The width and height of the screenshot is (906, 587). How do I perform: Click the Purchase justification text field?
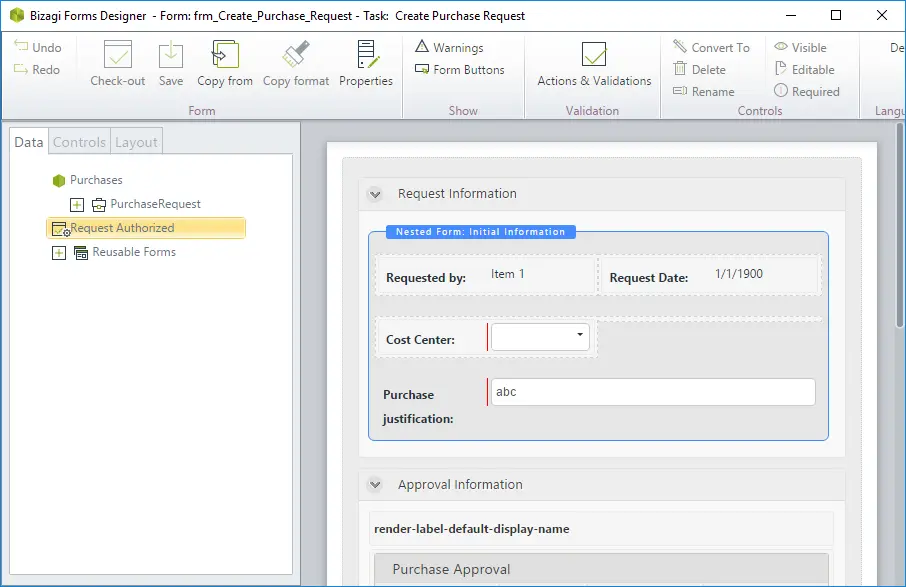(x=653, y=392)
